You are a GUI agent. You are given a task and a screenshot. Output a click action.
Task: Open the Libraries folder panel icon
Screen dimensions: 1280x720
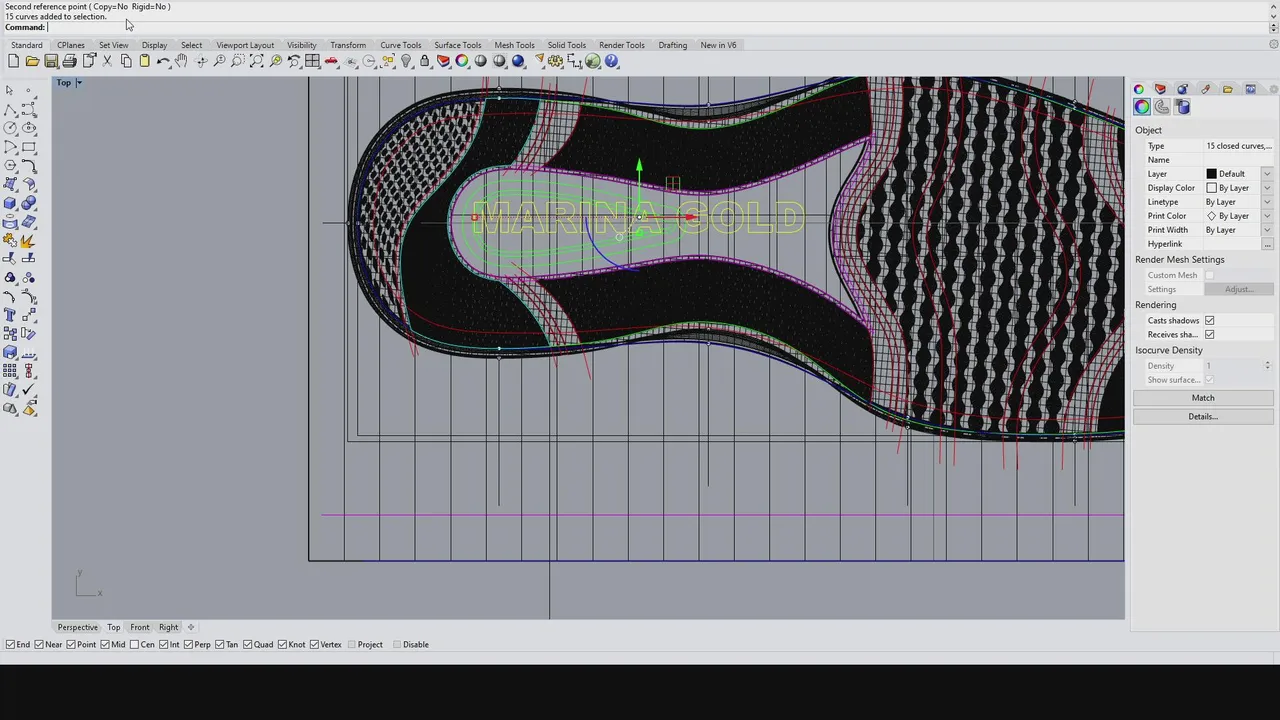coord(1228,89)
